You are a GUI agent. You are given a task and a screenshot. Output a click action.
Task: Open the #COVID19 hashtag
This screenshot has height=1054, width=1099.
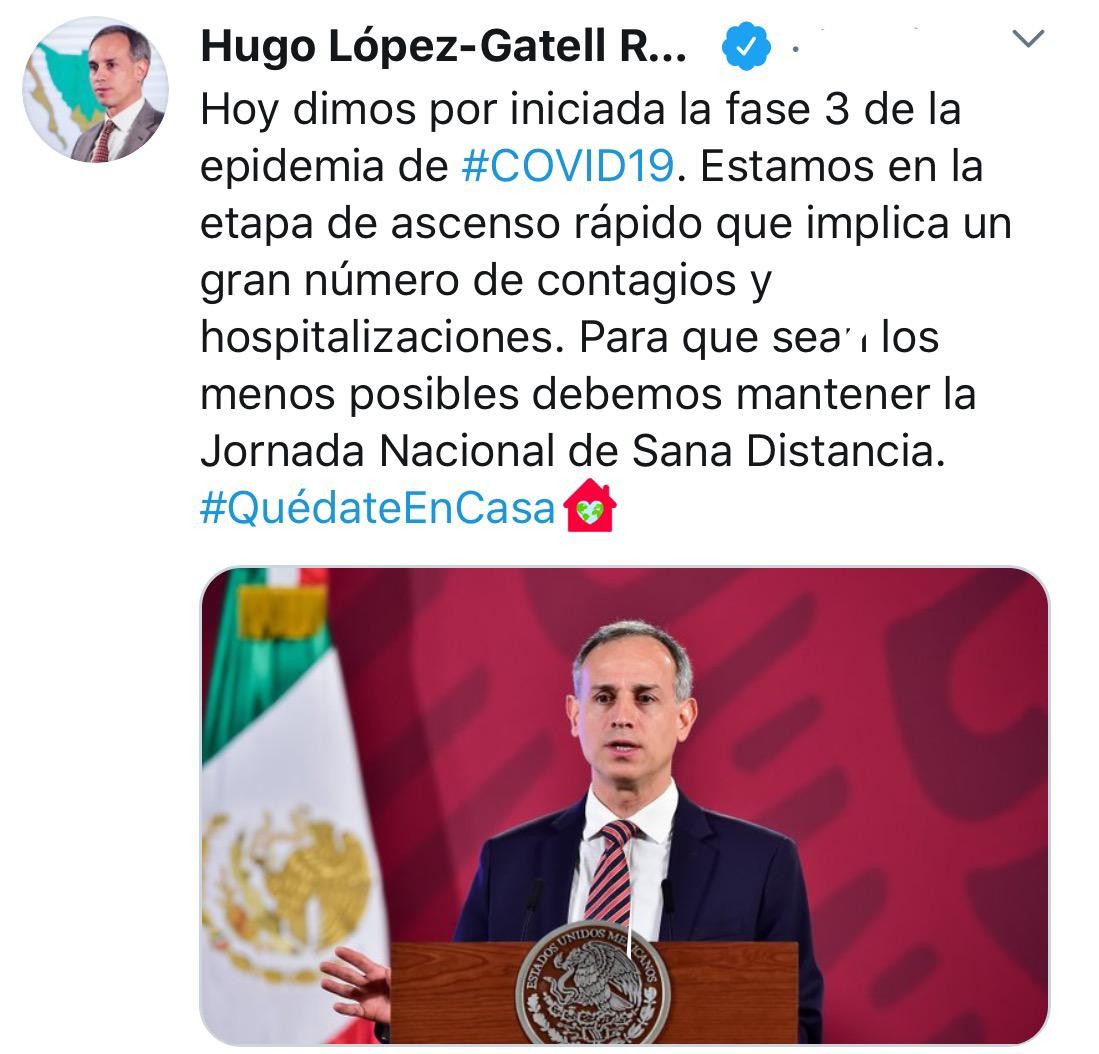click(x=568, y=167)
